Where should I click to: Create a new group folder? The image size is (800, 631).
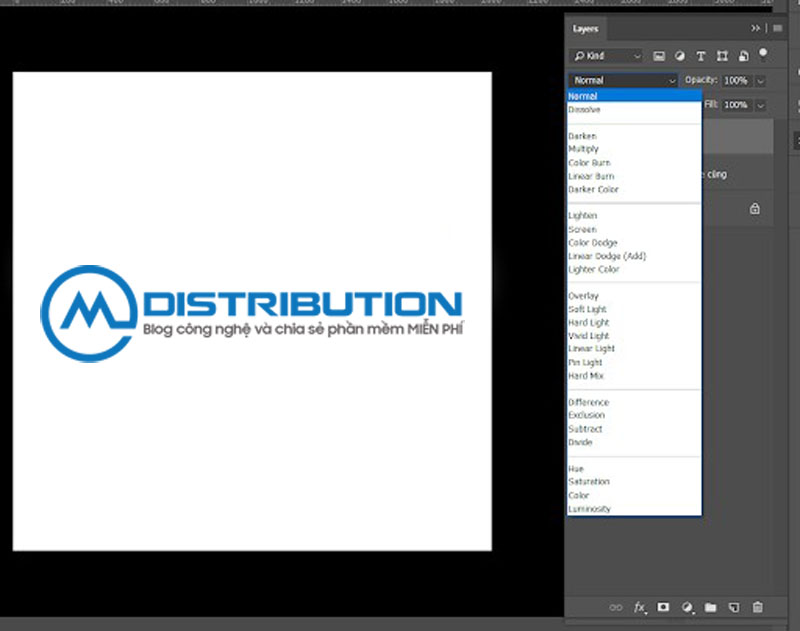[710, 607]
